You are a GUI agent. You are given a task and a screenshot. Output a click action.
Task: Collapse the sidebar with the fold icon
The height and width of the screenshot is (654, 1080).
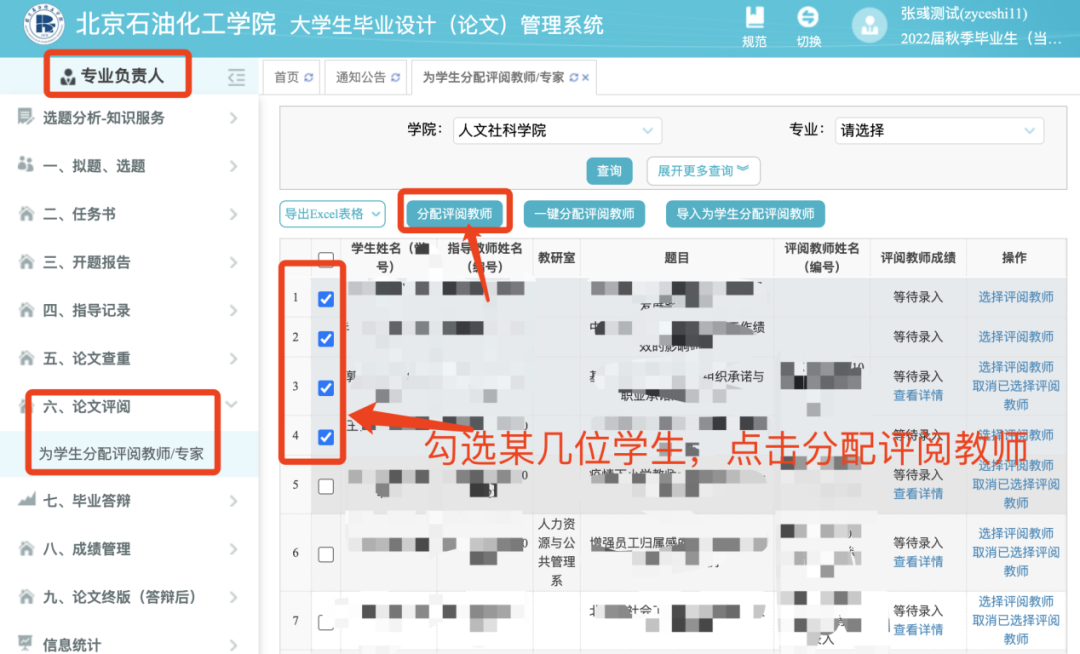[x=236, y=77]
